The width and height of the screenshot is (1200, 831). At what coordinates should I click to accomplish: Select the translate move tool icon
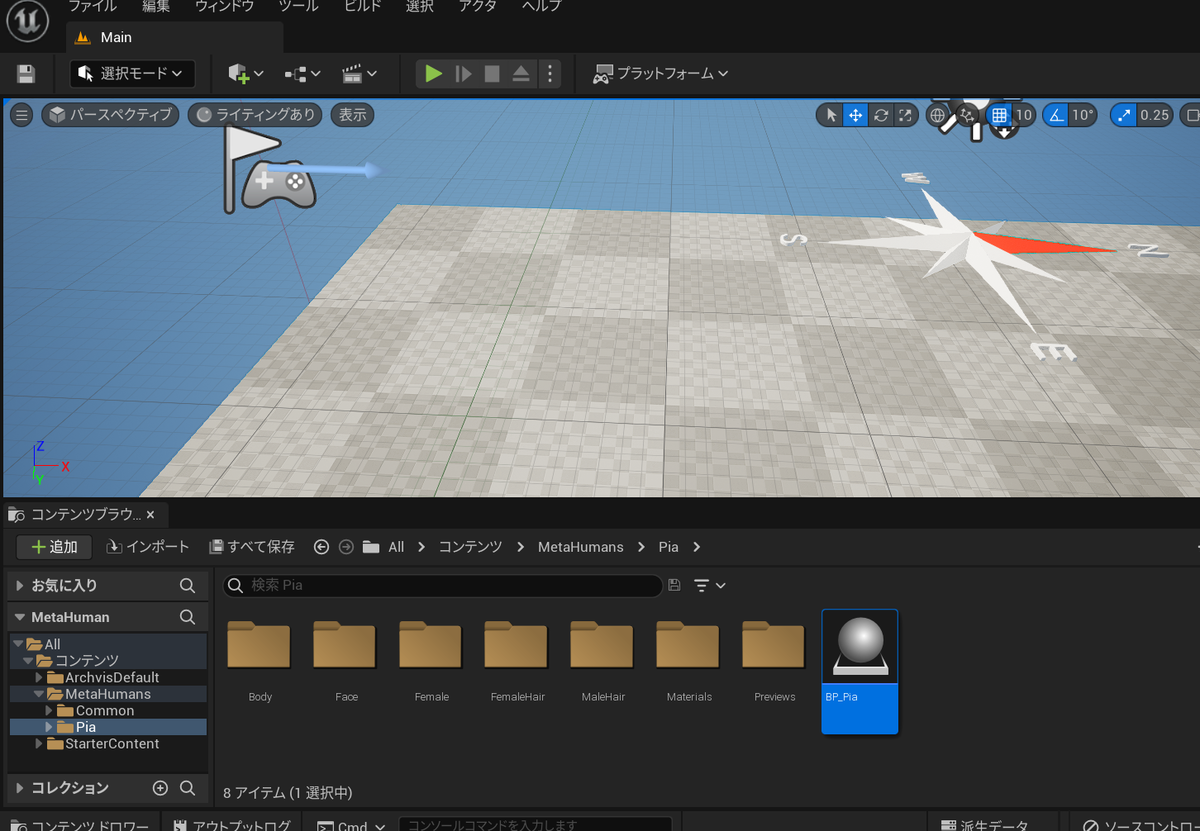(x=856, y=115)
